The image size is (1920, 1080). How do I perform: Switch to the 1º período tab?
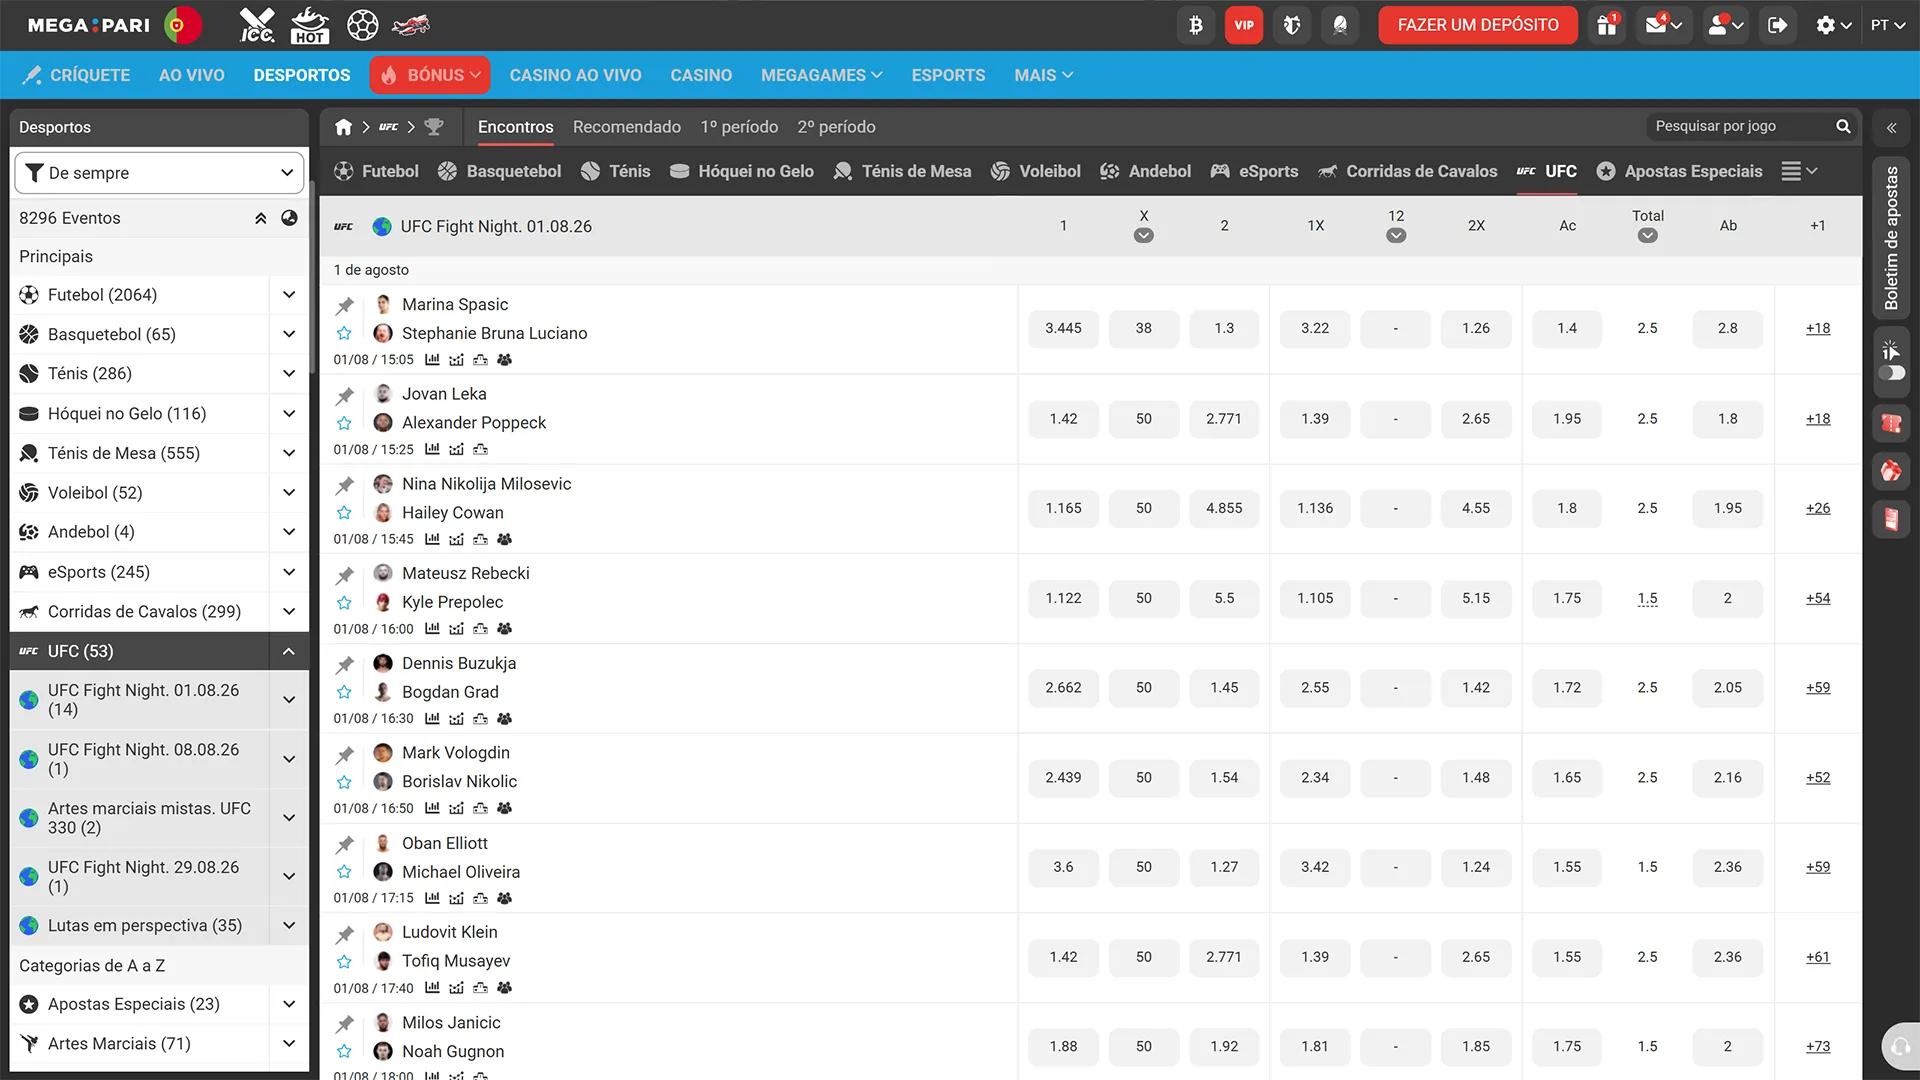coord(739,127)
